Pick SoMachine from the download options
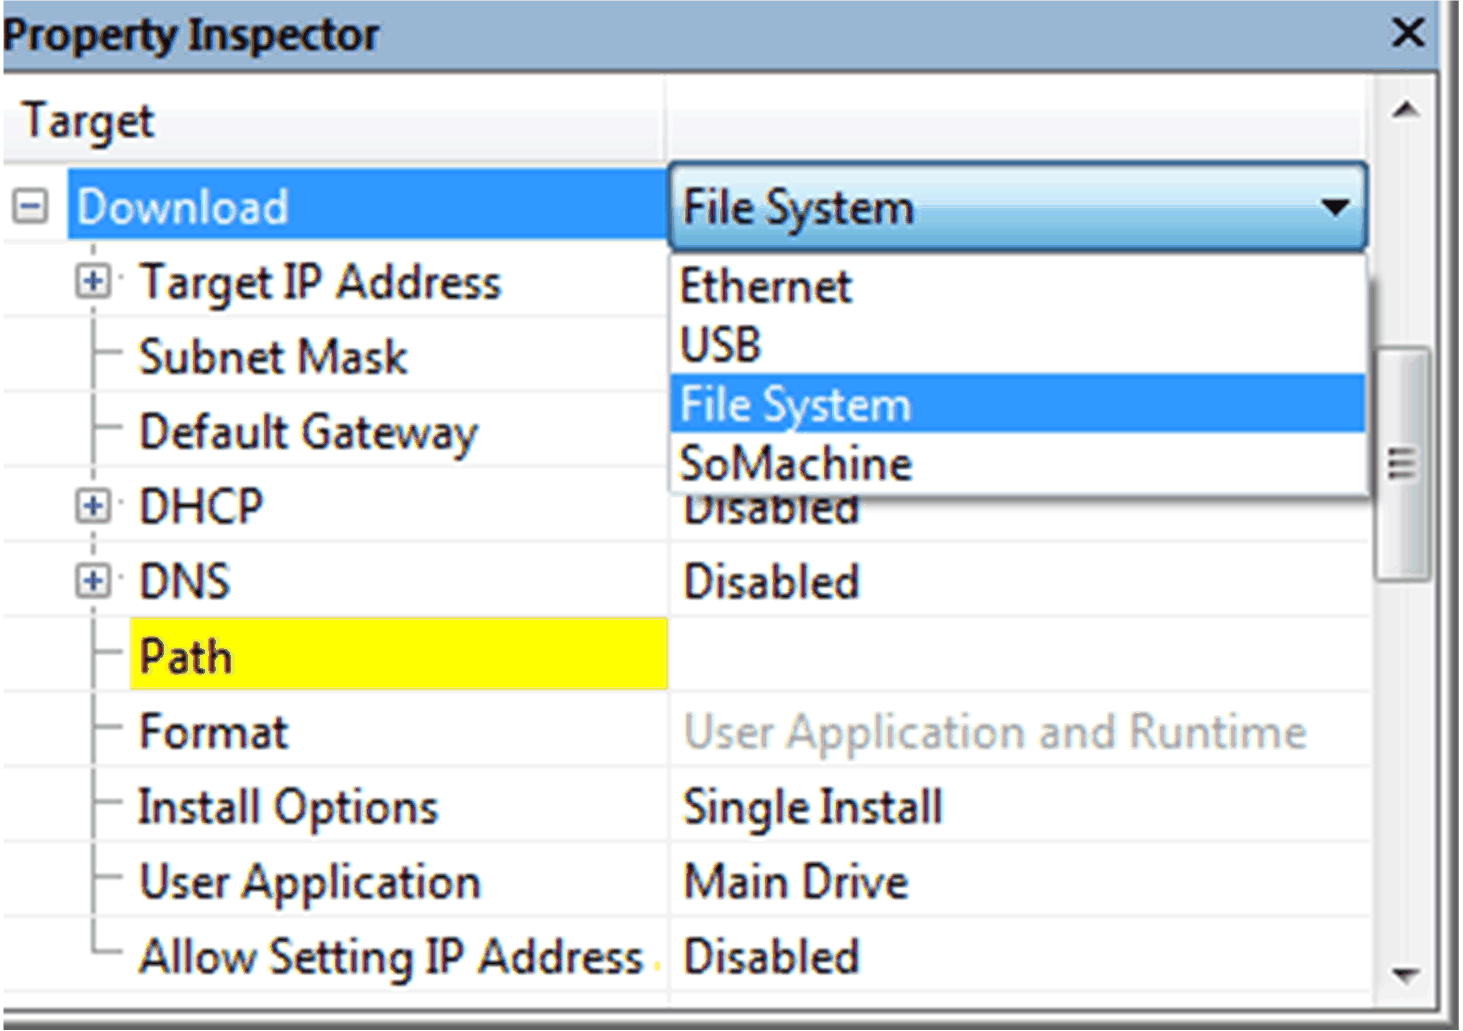1463x1031 pixels. (x=795, y=462)
